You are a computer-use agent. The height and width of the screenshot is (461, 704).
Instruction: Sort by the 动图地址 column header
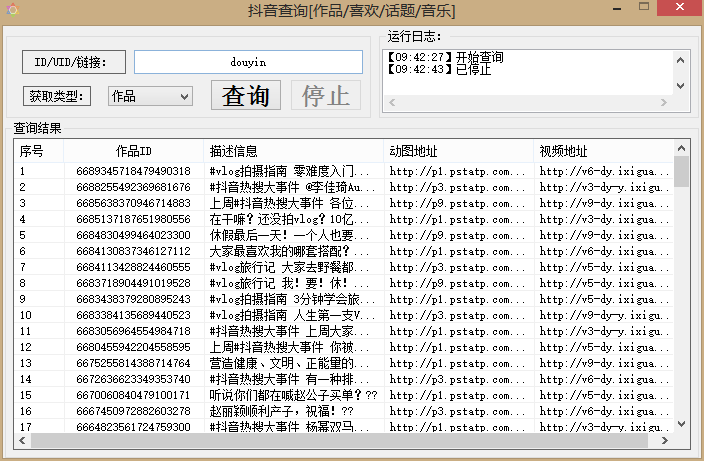point(458,151)
